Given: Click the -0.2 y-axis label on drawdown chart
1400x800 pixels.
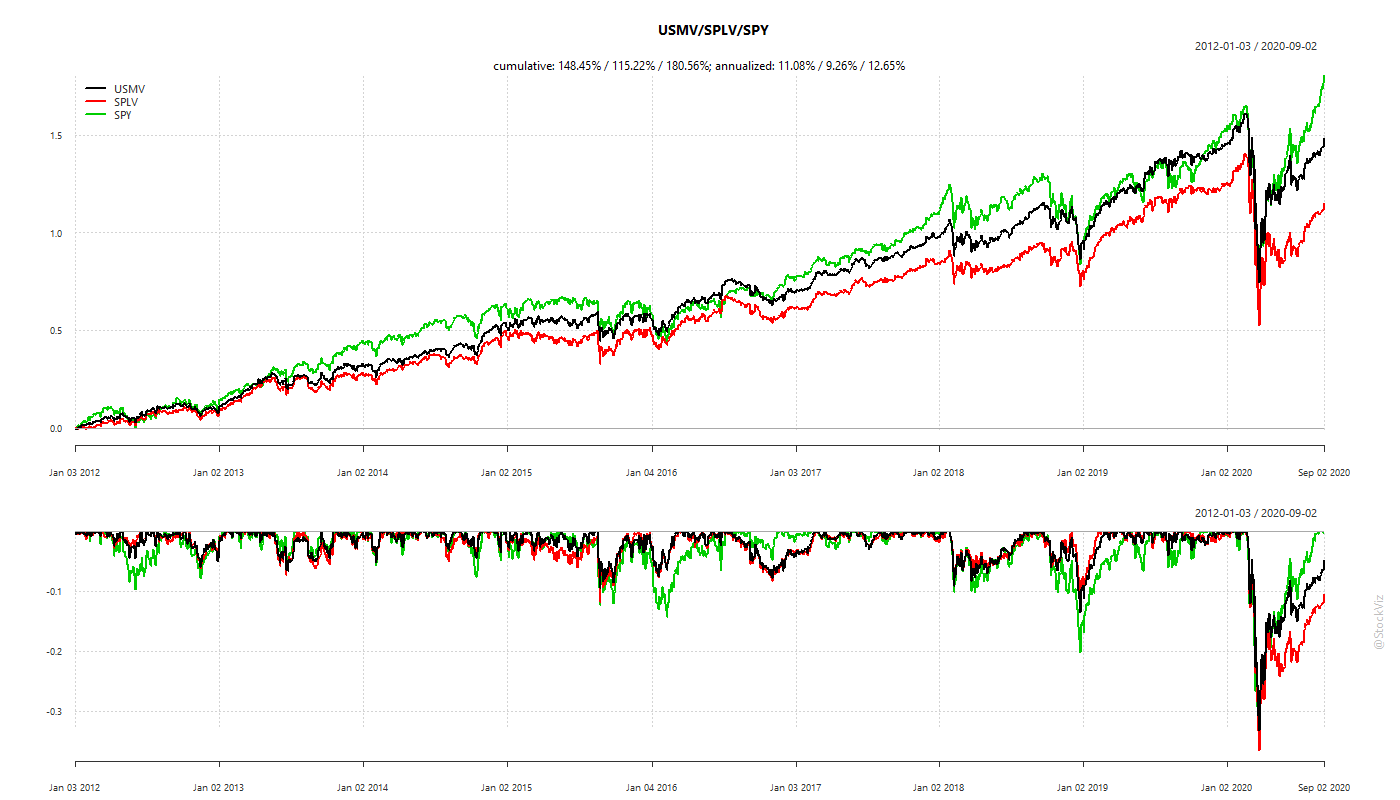Looking at the screenshot, I should (53, 652).
